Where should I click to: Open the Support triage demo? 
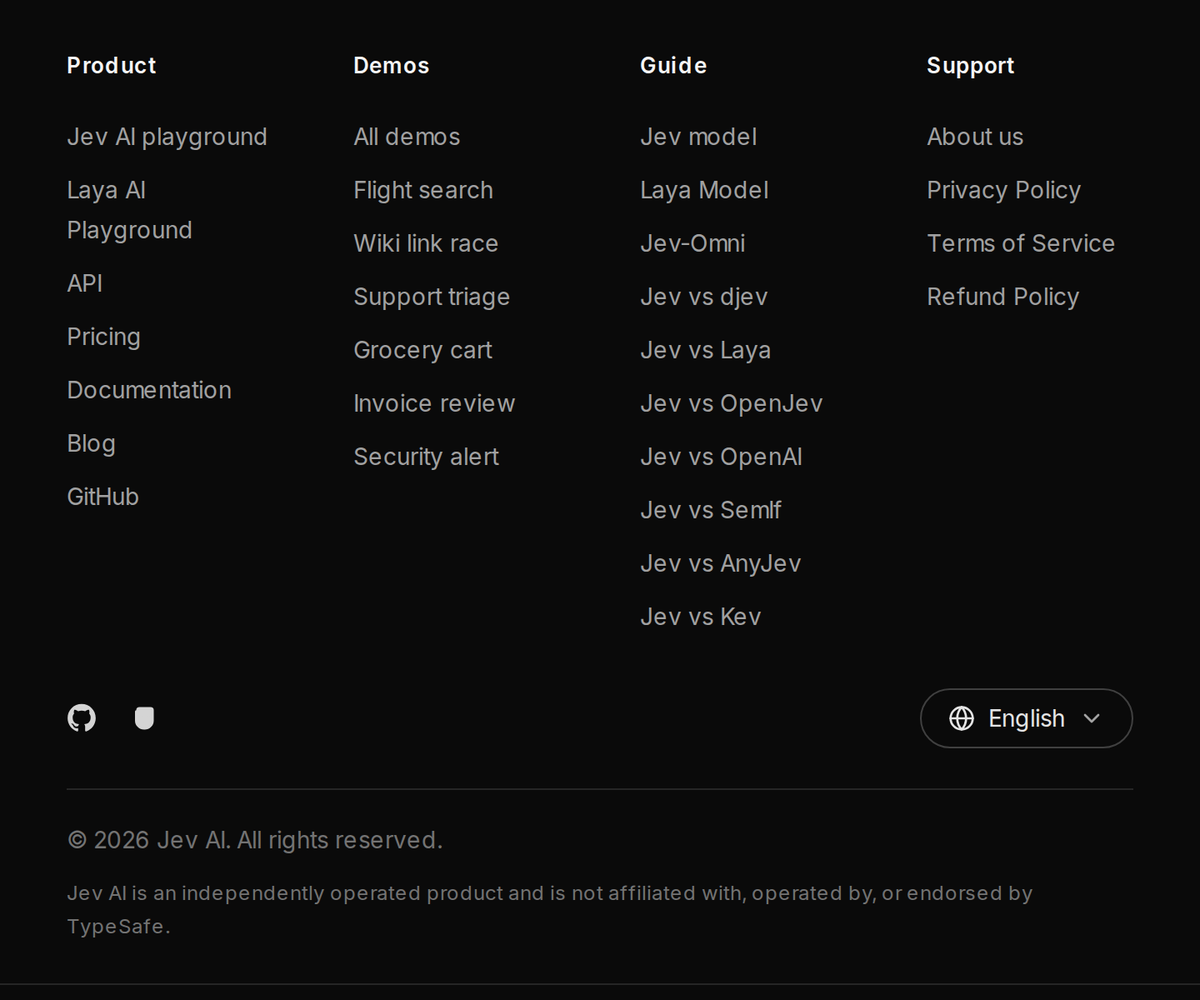tap(432, 297)
